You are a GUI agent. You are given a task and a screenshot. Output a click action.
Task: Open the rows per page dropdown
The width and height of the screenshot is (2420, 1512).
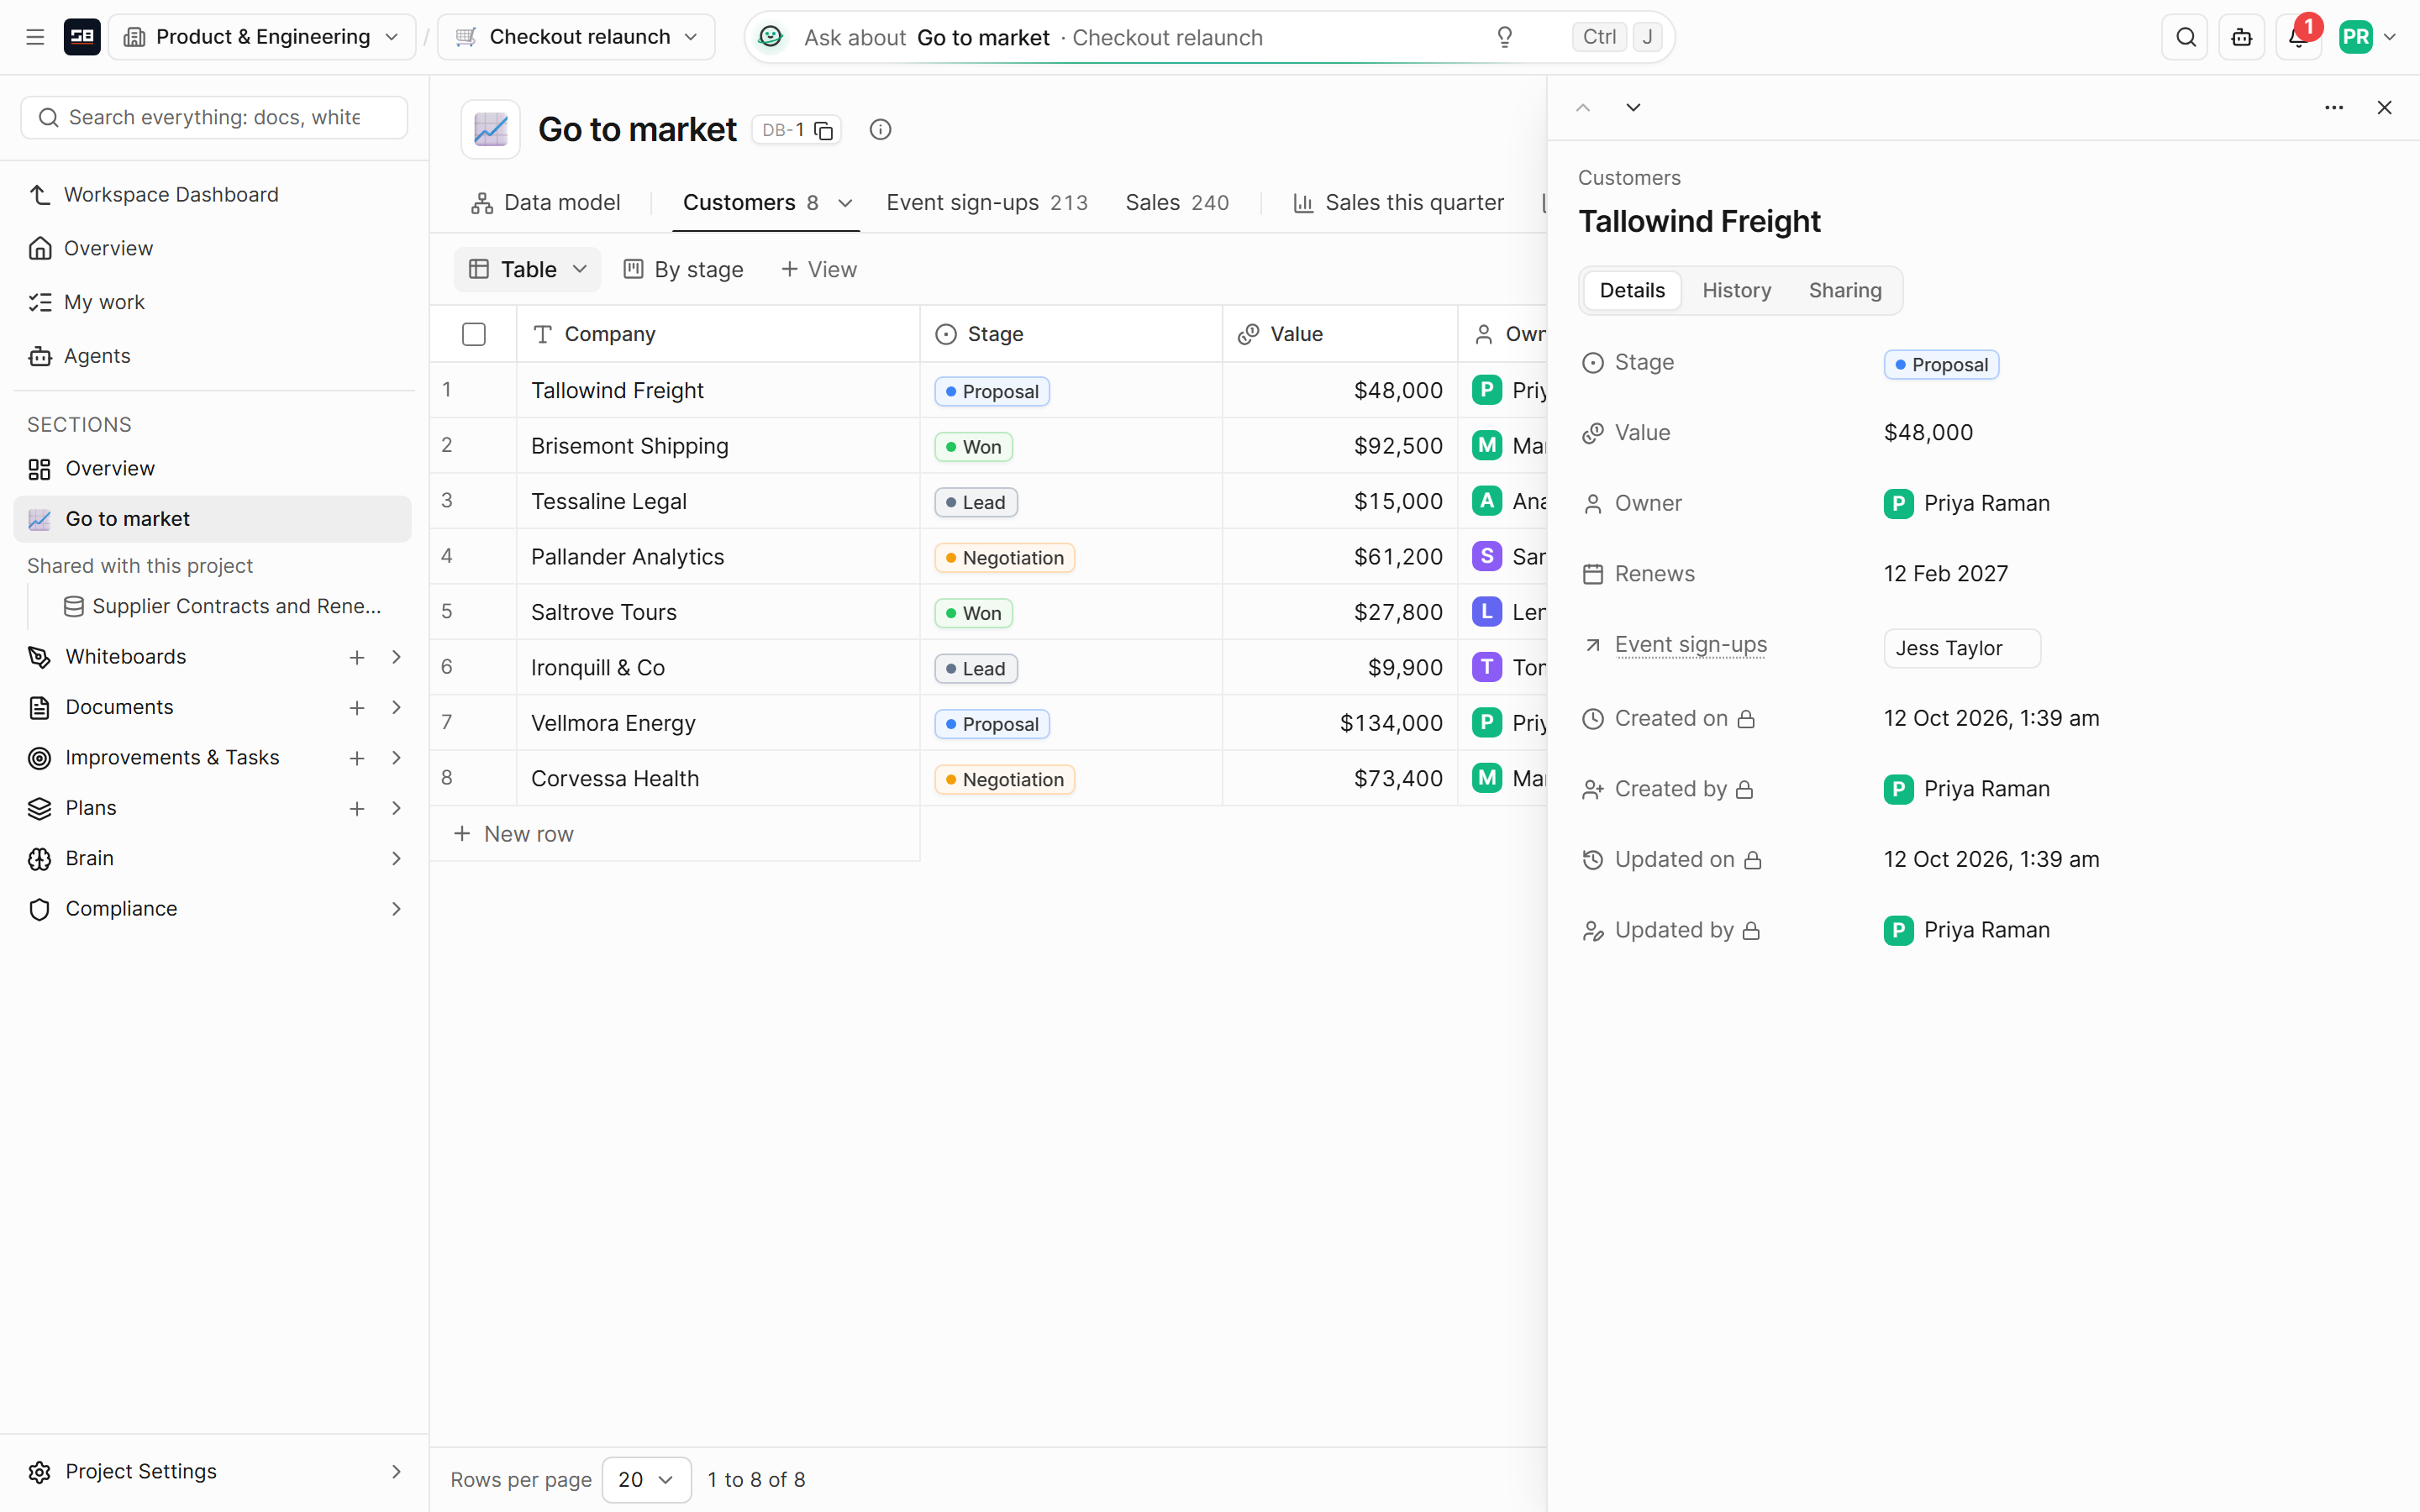pos(646,1479)
